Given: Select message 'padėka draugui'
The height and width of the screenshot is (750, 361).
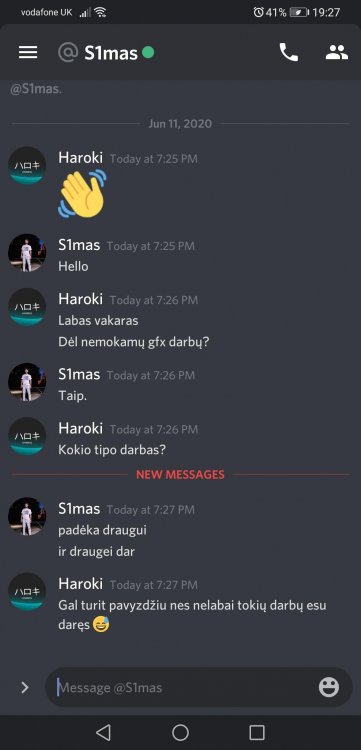Looking at the screenshot, I should point(102,530).
